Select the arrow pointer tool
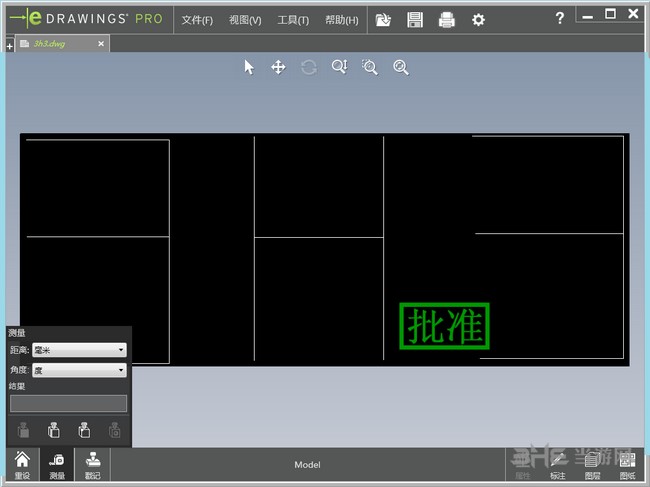Screen dimensions: 650x487 (x=249, y=67)
